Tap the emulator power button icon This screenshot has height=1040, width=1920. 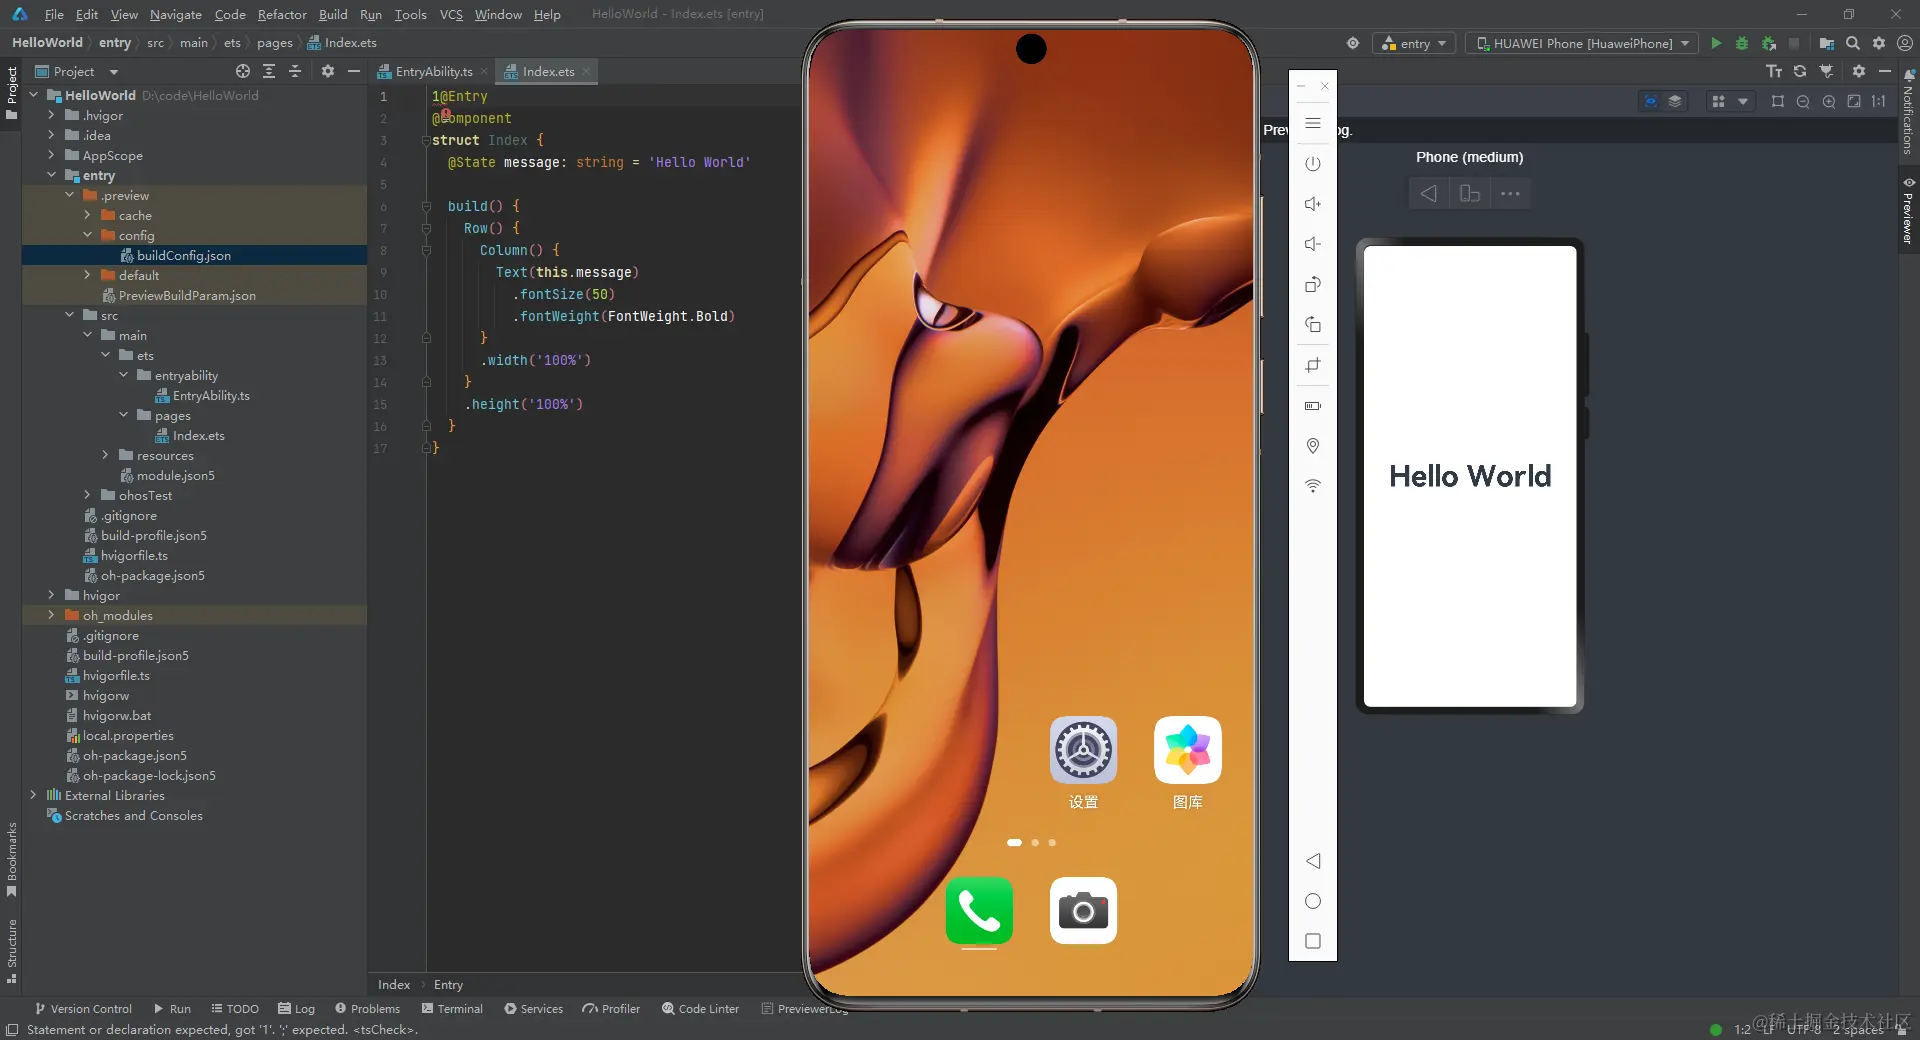(x=1313, y=163)
